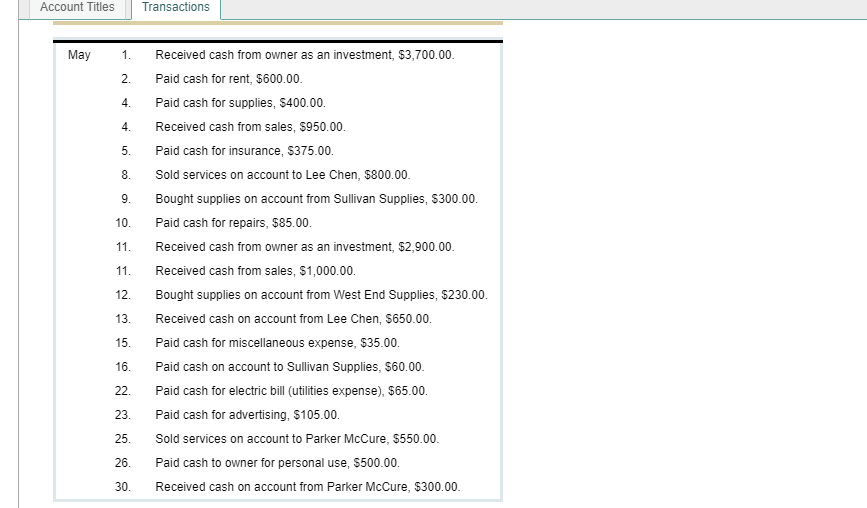
Task: Select miscellaneous expense $35.00 line
Action: click(278, 343)
